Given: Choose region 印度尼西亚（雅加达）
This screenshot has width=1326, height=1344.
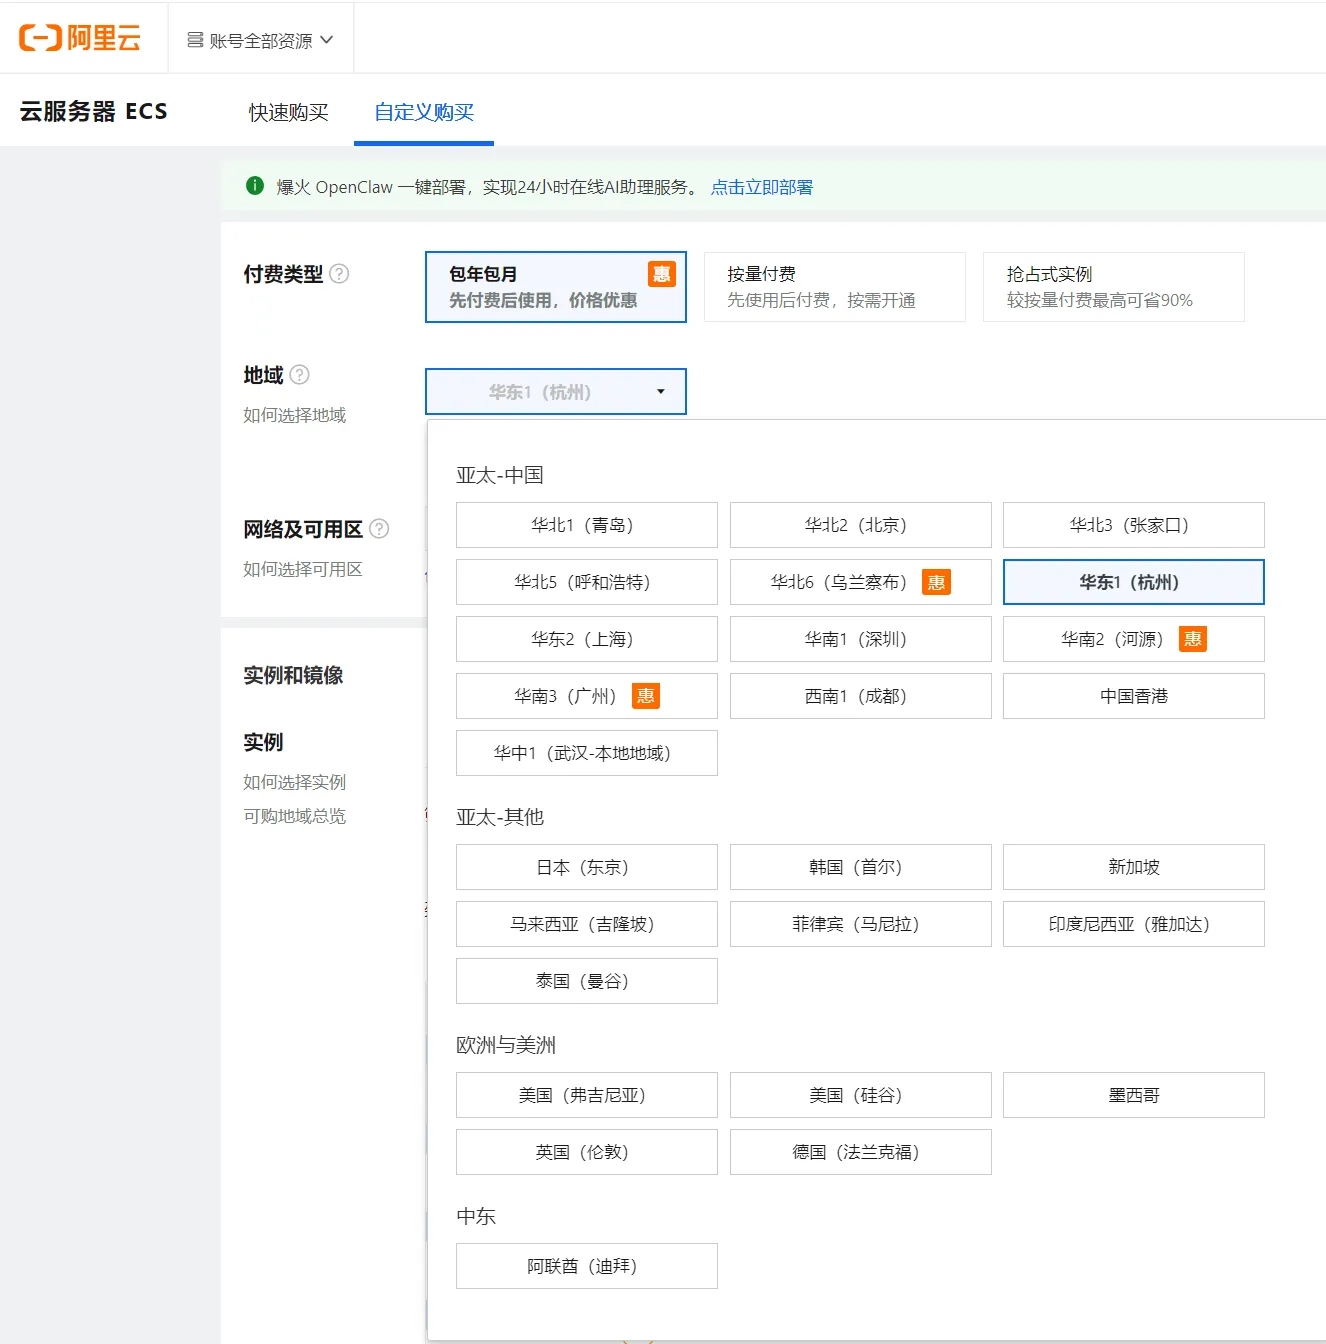Looking at the screenshot, I should point(1134,924).
